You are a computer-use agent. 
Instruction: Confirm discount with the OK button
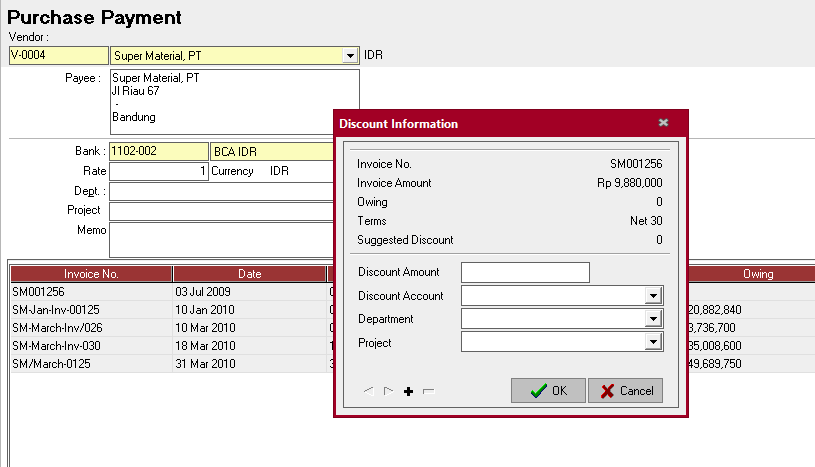point(547,391)
